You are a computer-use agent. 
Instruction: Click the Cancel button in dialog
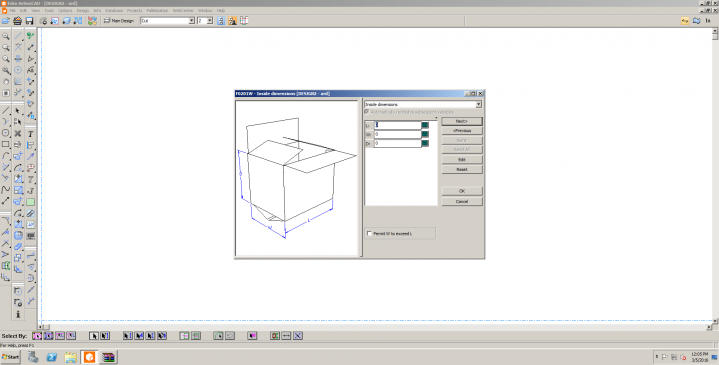tap(462, 201)
